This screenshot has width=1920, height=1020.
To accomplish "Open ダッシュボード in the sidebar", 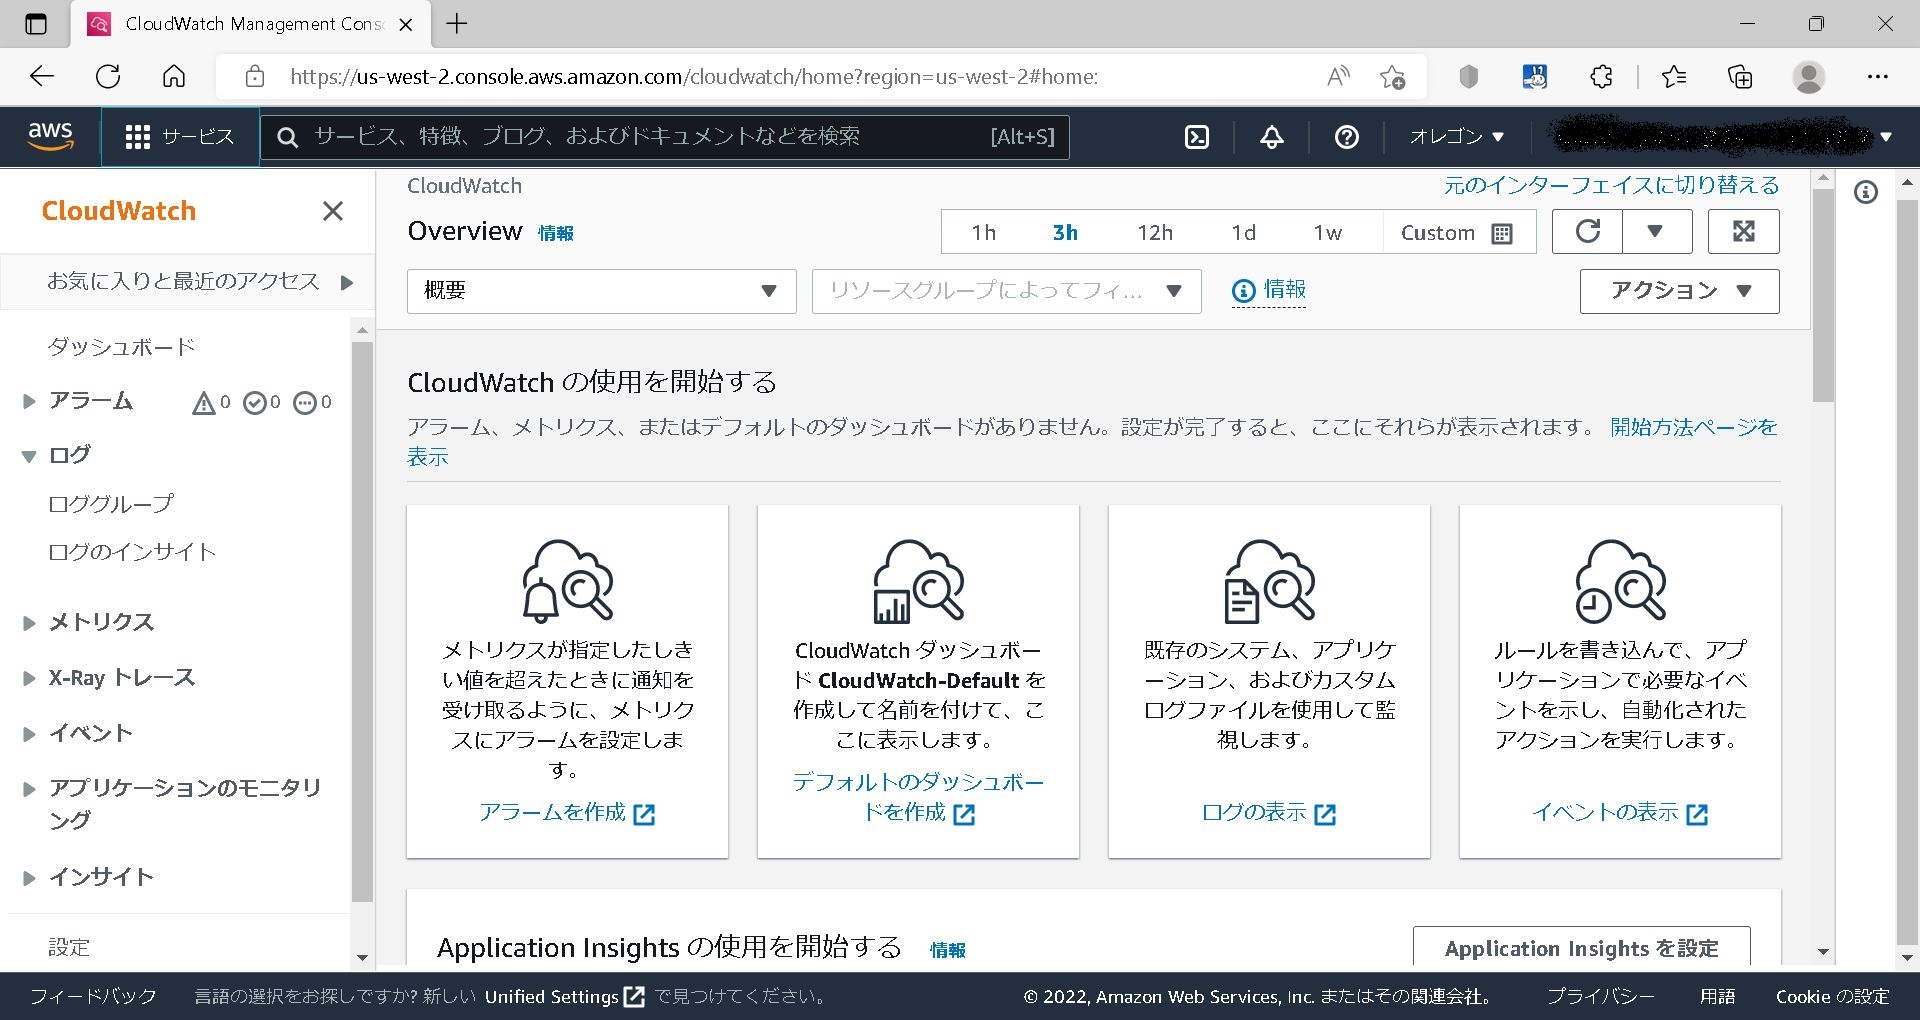I will (x=121, y=347).
